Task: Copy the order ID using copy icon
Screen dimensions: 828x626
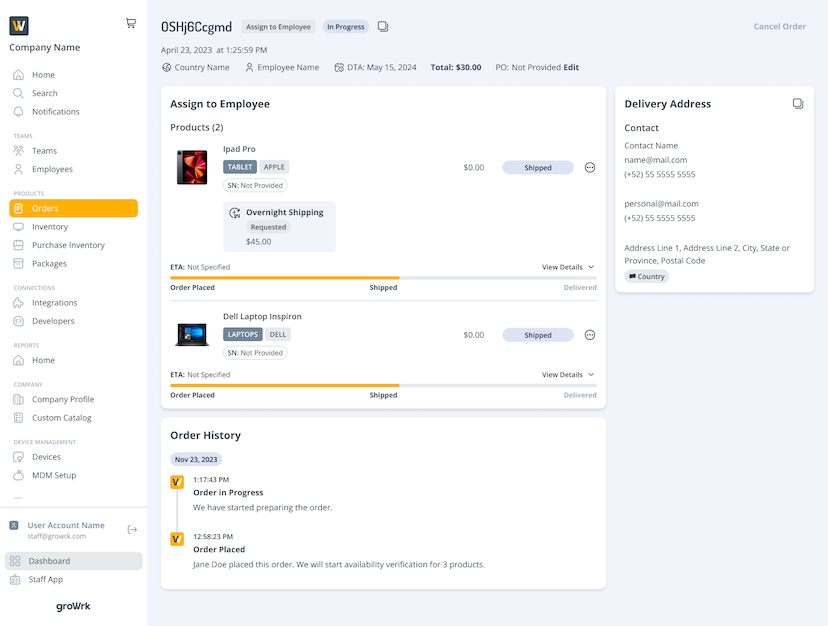Action: tap(383, 27)
